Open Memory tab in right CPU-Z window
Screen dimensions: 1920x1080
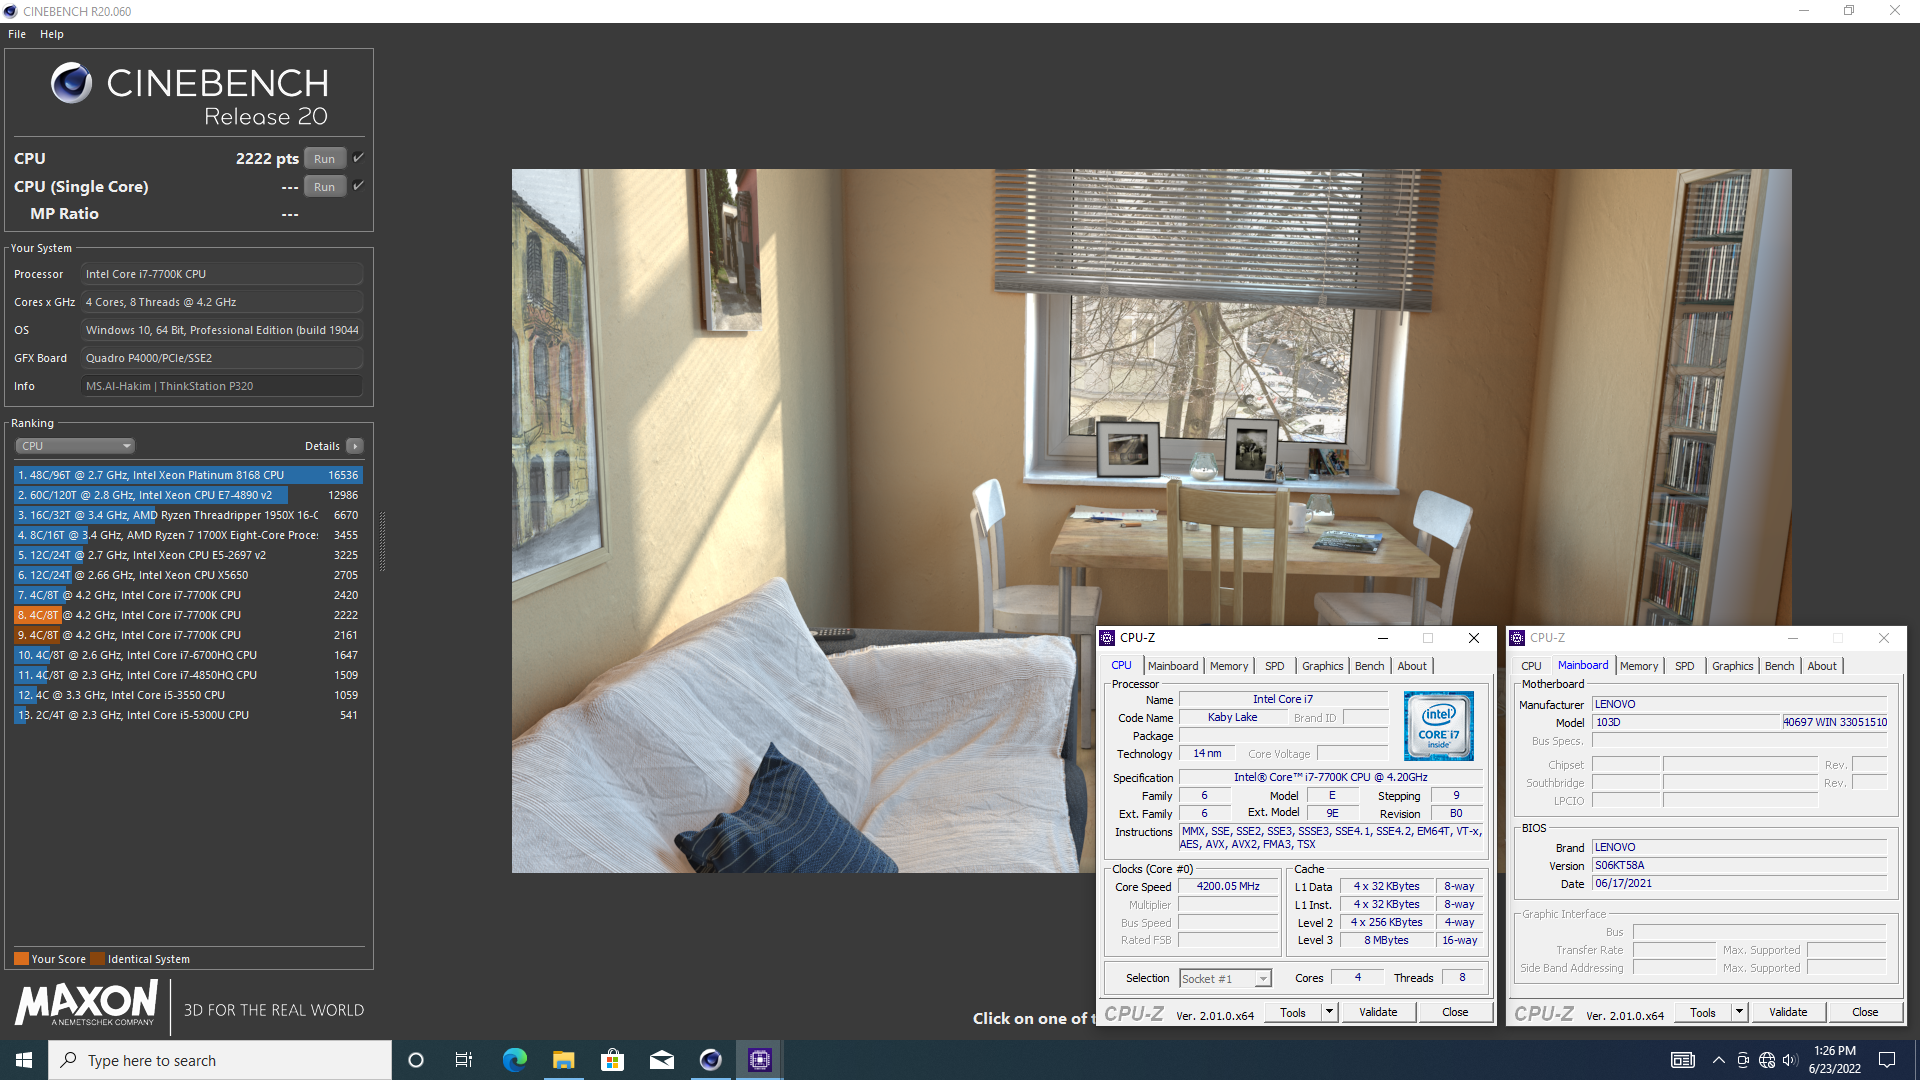(1639, 666)
